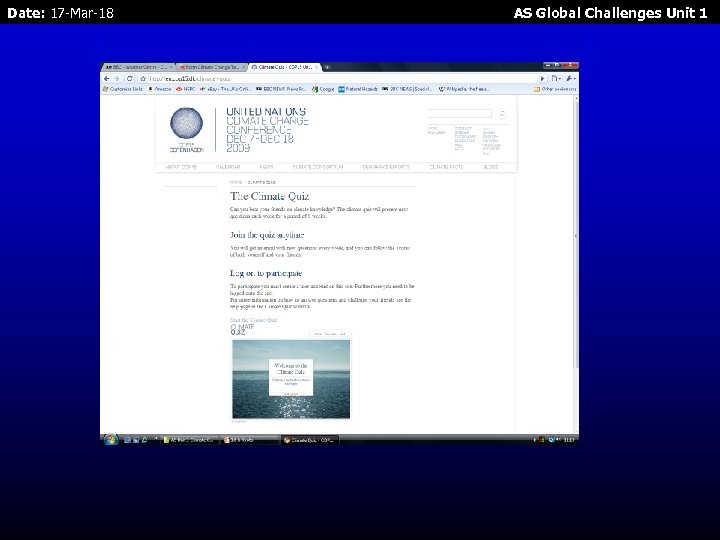The width and height of the screenshot is (720, 540).
Task: Click the system tray volume icon
Action: [x=558, y=440]
